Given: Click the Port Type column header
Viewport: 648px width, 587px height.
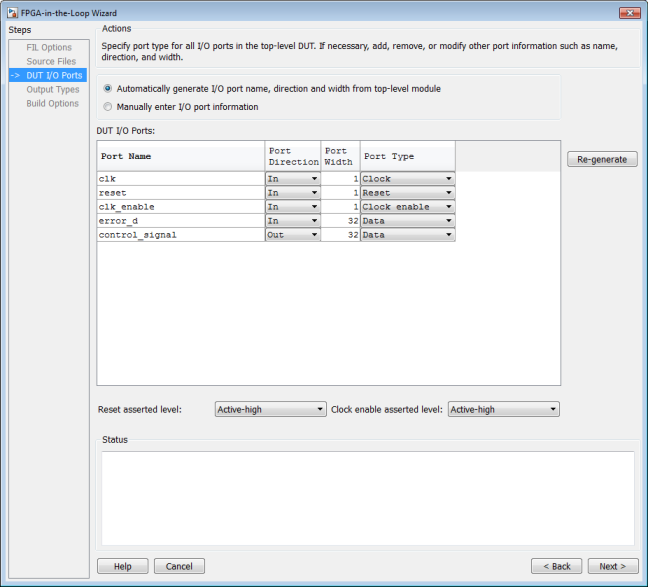Looking at the screenshot, I should [x=407, y=156].
